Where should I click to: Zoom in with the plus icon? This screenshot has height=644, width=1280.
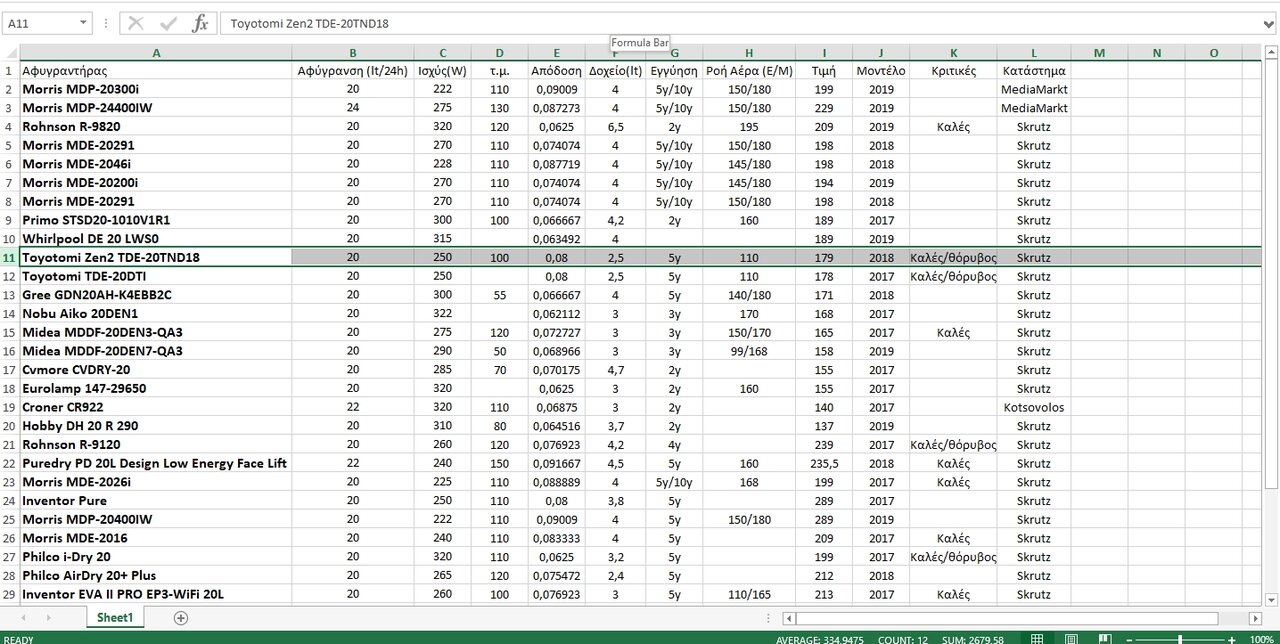pyautogui.click(x=1229, y=638)
